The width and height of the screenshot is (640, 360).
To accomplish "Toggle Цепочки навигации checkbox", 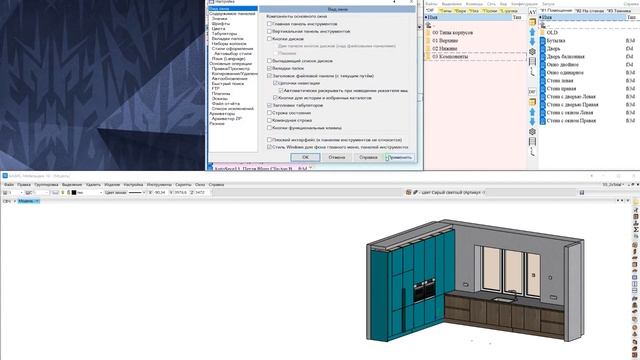I will pyautogui.click(x=275, y=83).
